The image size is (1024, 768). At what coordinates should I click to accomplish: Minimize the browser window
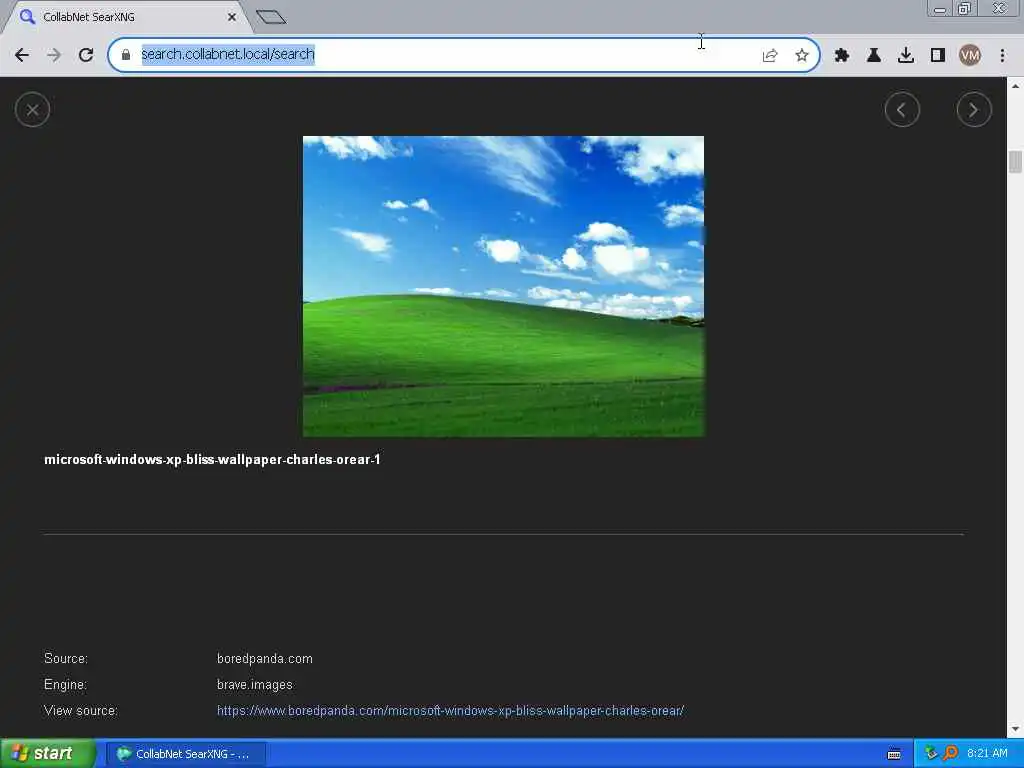coord(940,9)
